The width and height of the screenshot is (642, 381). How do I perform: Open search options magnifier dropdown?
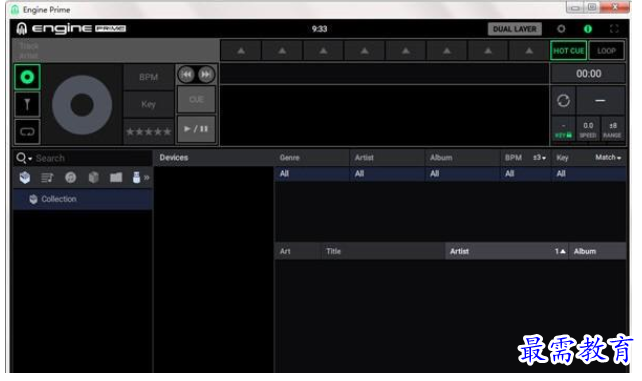(24, 158)
